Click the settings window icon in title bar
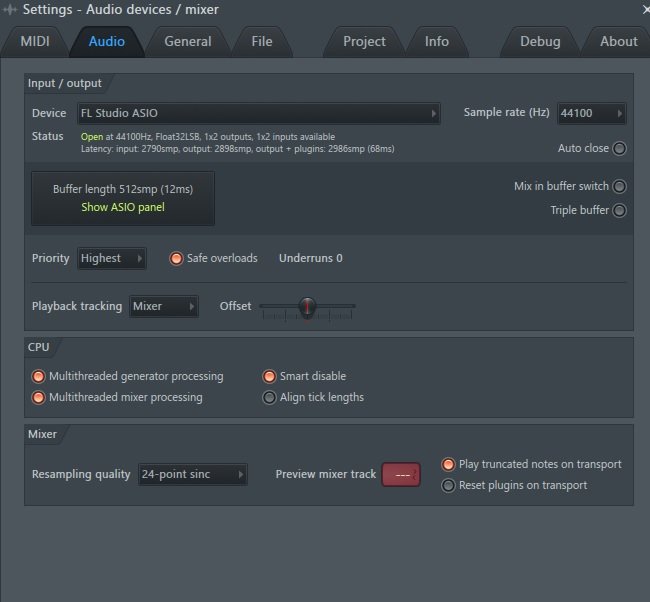 pos(10,9)
